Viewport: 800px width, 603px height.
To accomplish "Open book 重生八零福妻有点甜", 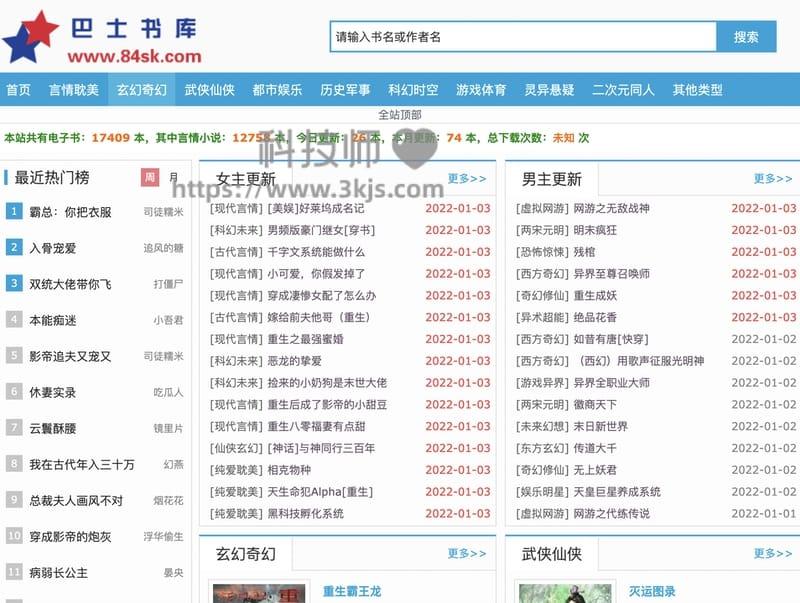I will 316,426.
